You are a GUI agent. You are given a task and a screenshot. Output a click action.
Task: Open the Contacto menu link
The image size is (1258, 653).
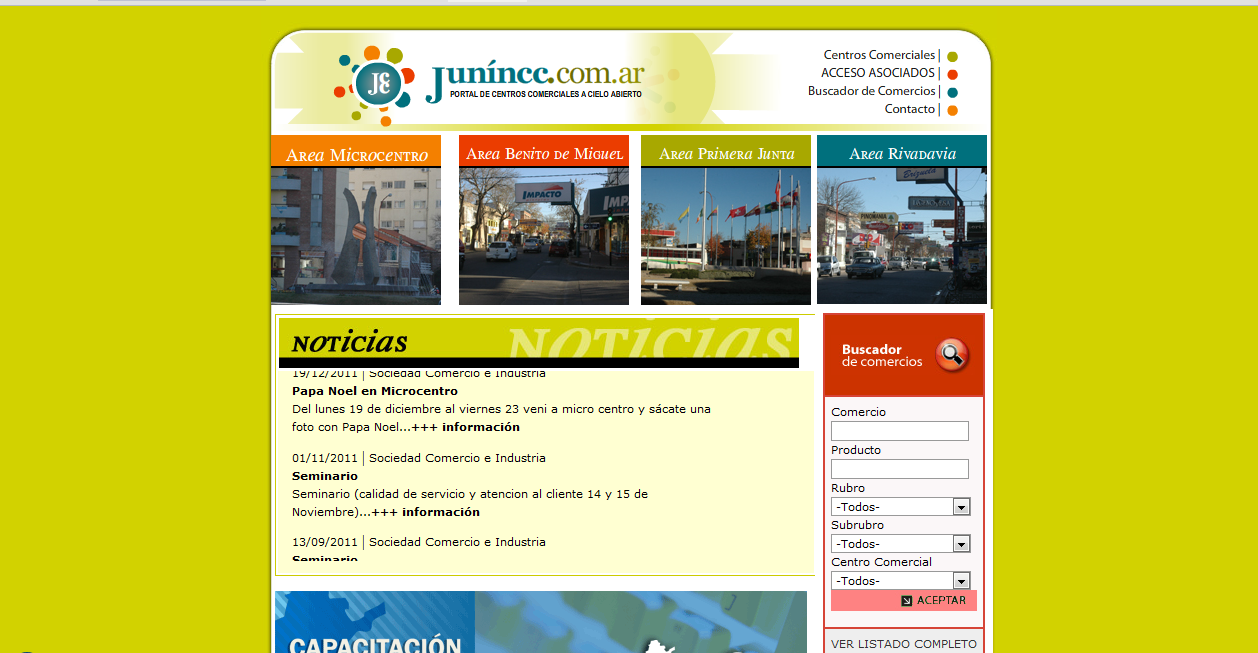pyautogui.click(x=910, y=109)
